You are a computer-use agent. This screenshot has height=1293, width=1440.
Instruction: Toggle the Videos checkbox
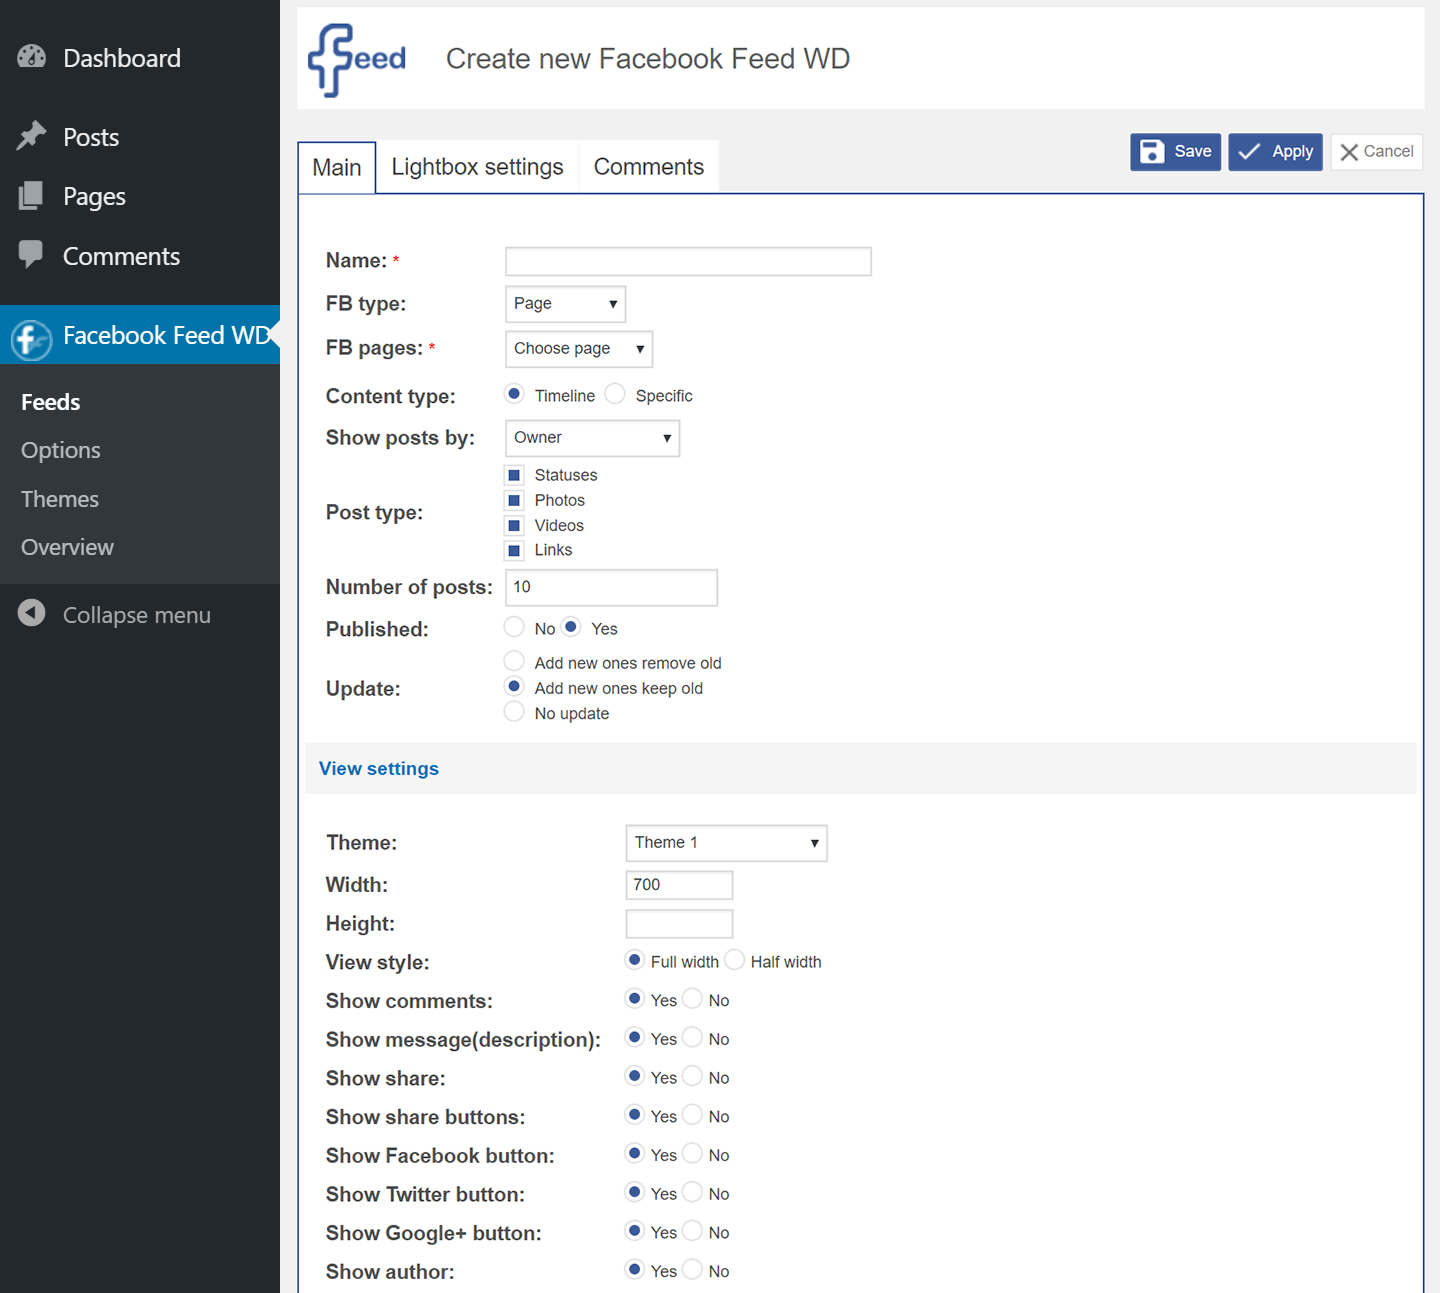tap(514, 525)
